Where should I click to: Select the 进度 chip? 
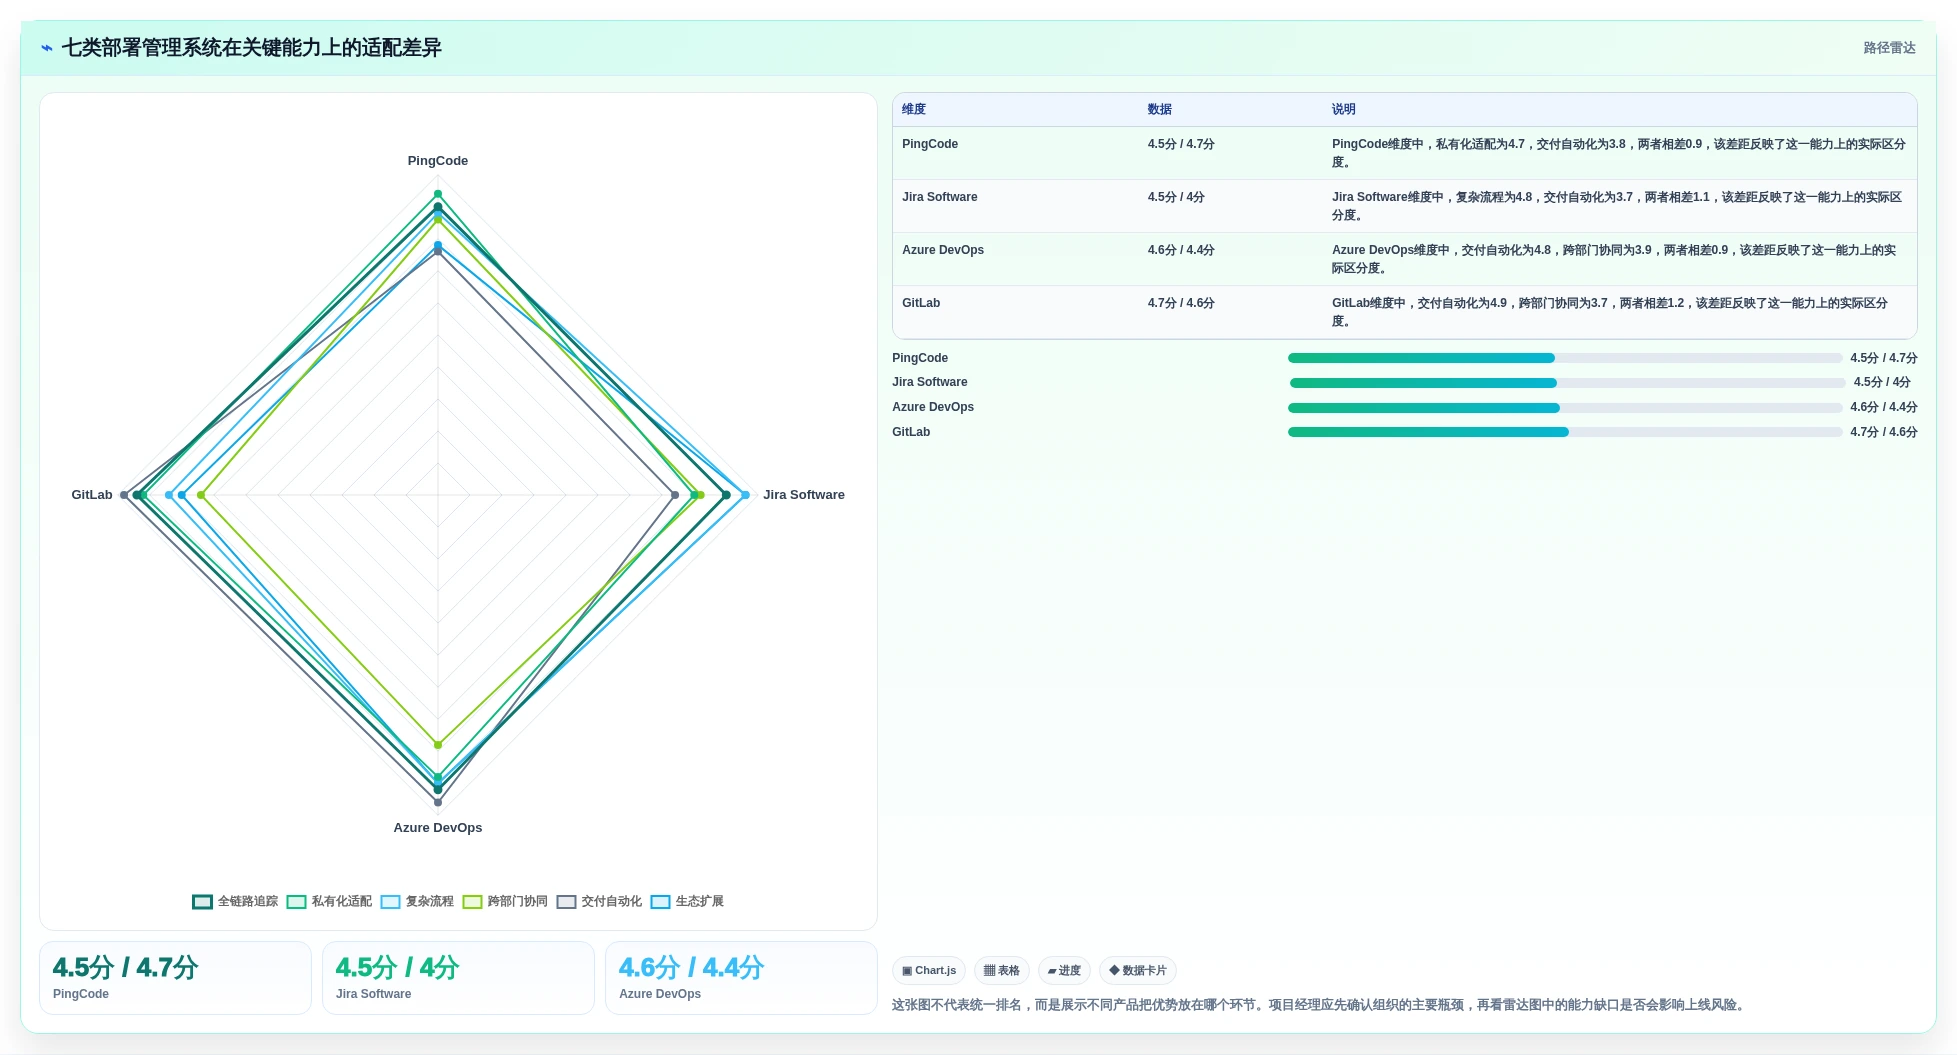1064,970
